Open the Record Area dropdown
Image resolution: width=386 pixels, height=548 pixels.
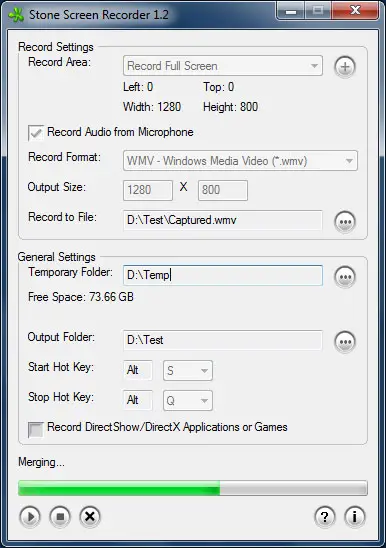[x=223, y=66]
